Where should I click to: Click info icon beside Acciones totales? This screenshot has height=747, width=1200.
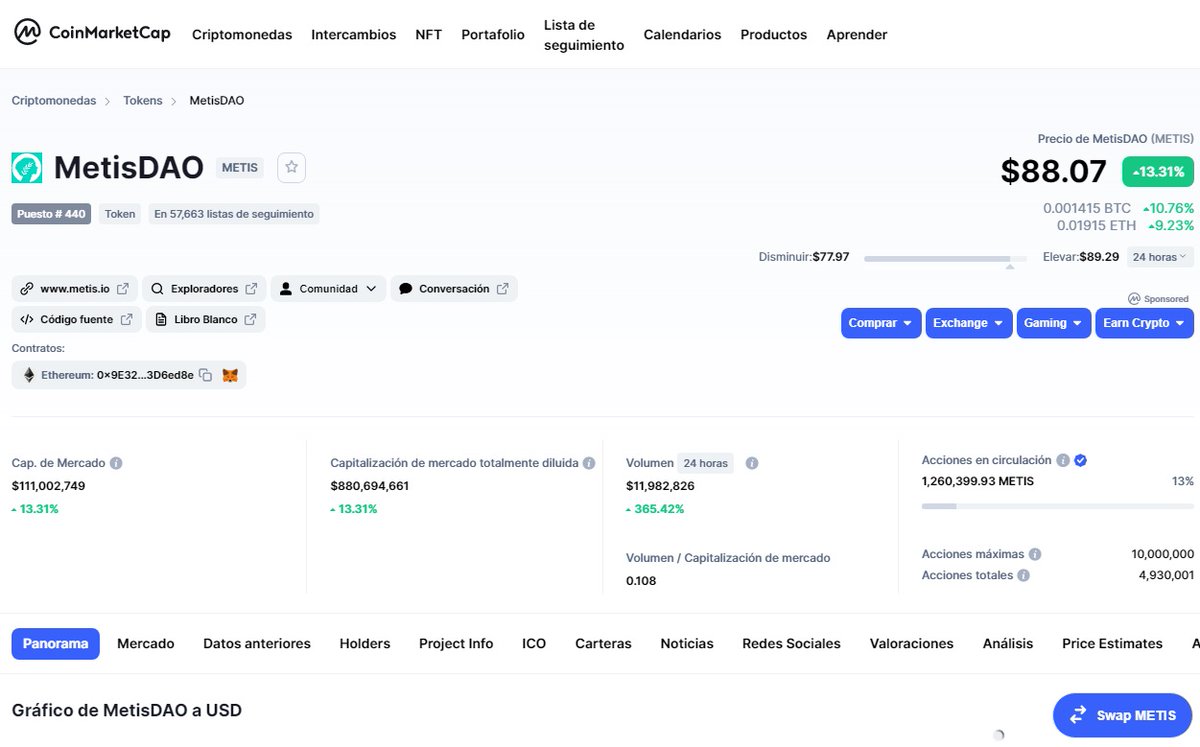click(1023, 575)
